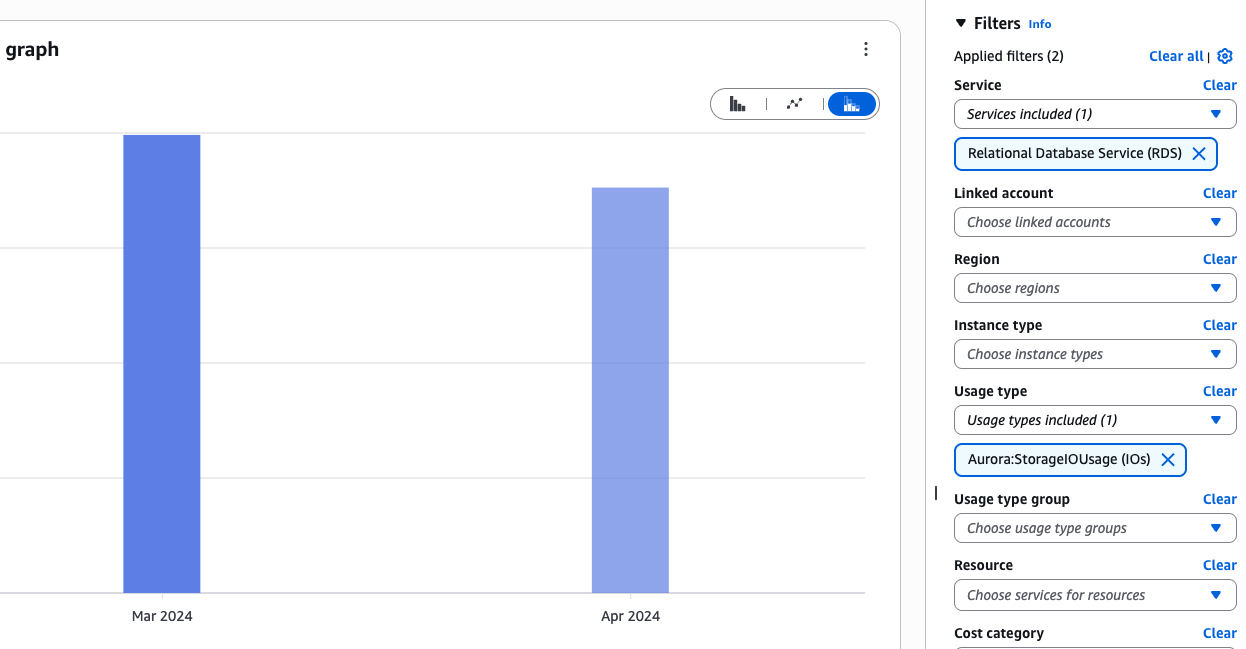
Task: Click the Info link beside Filters
Action: pyautogui.click(x=1040, y=23)
